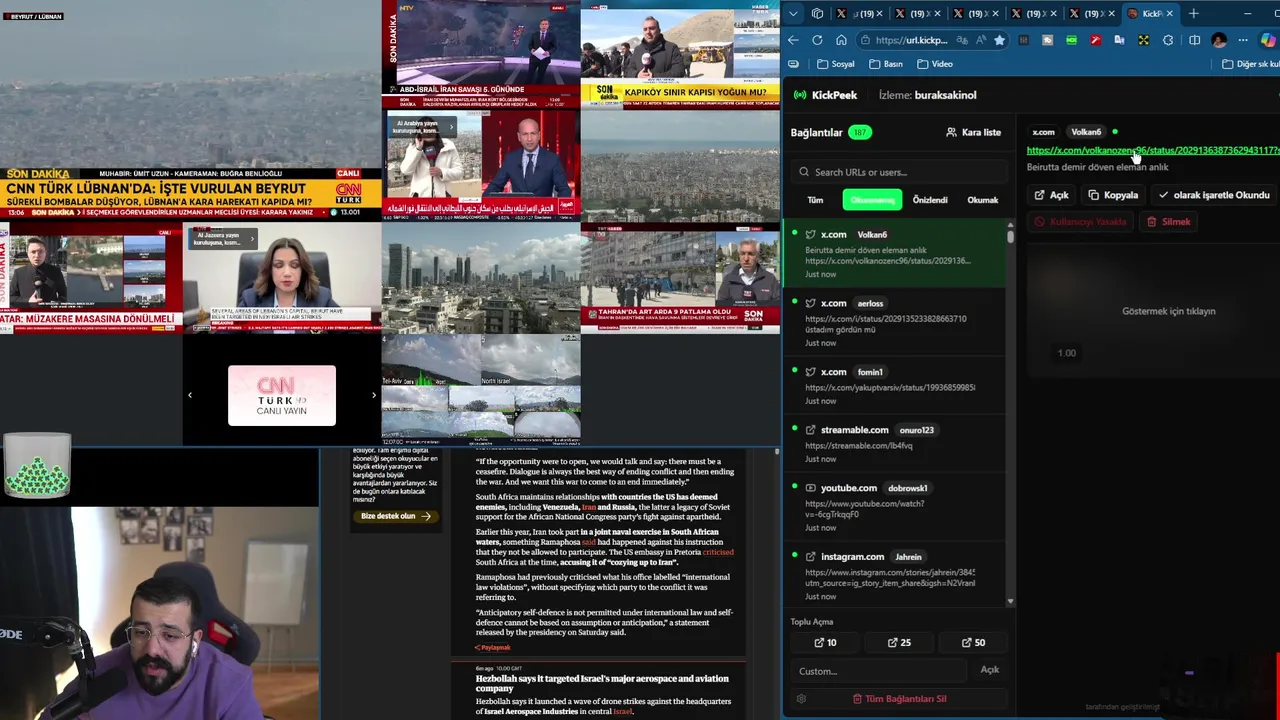
Task: Click the yellow arrows extension icon
Action: (x=1143, y=40)
